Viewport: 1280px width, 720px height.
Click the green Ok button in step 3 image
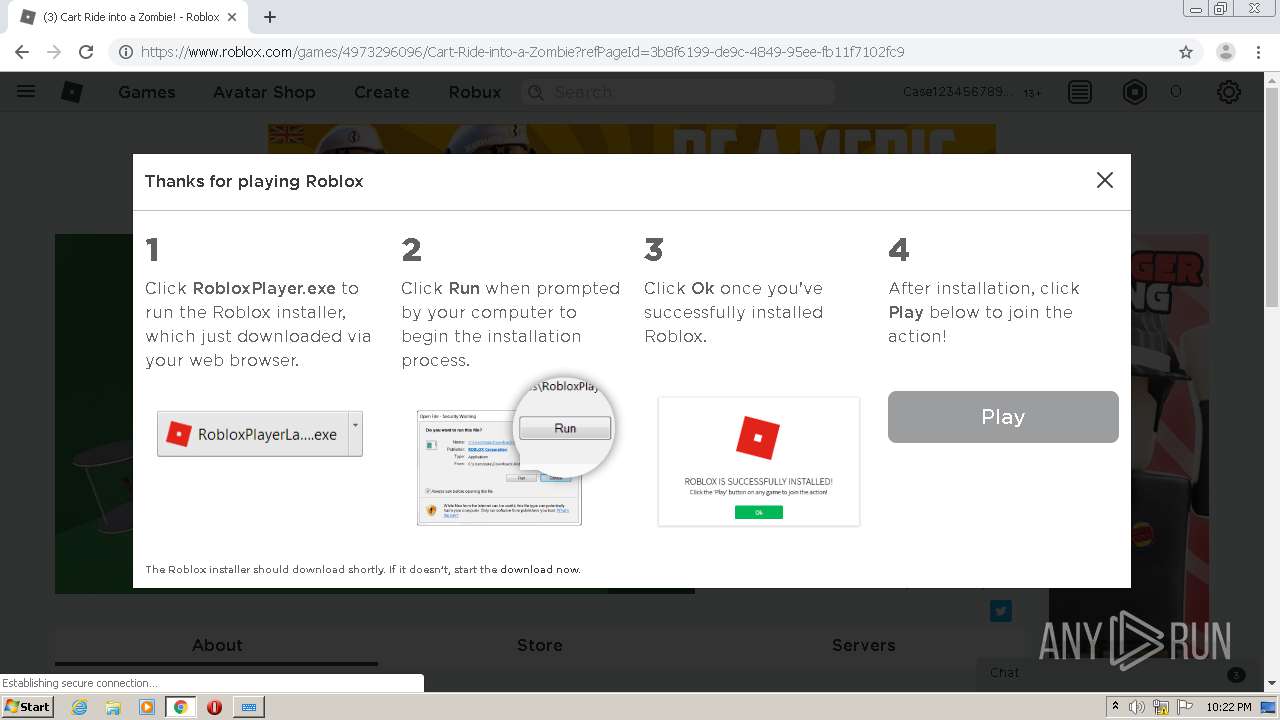(x=759, y=512)
